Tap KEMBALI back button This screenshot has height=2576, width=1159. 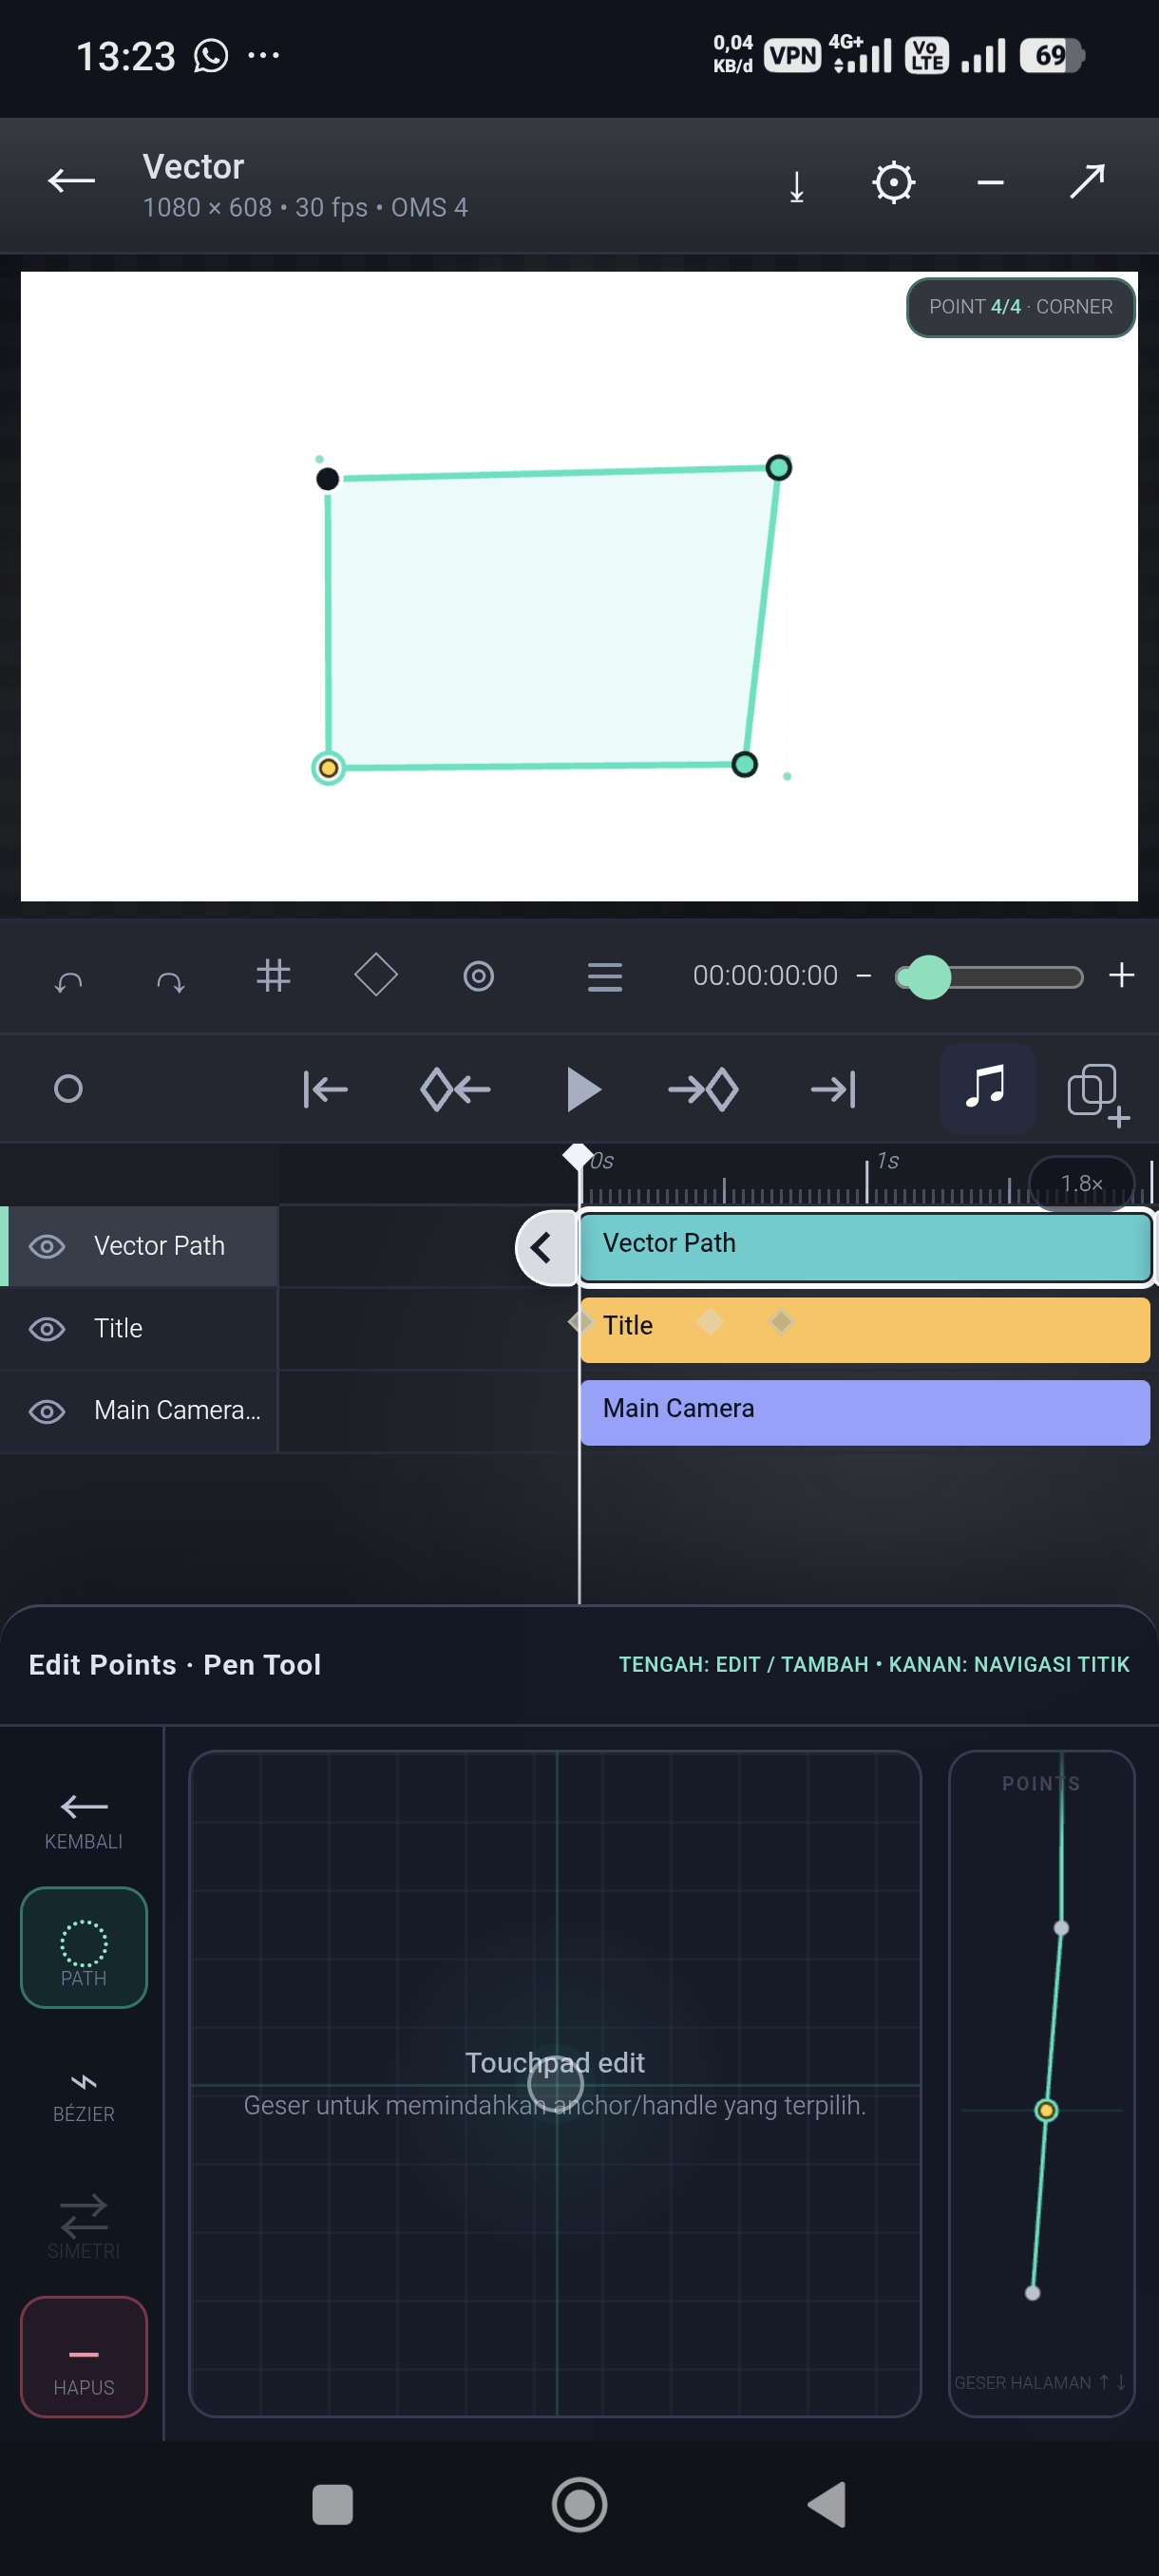(x=84, y=1820)
